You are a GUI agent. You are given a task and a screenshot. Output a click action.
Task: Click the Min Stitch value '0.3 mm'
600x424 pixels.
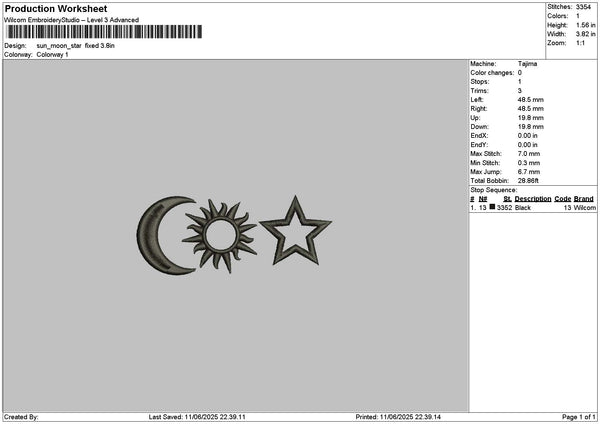529,163
